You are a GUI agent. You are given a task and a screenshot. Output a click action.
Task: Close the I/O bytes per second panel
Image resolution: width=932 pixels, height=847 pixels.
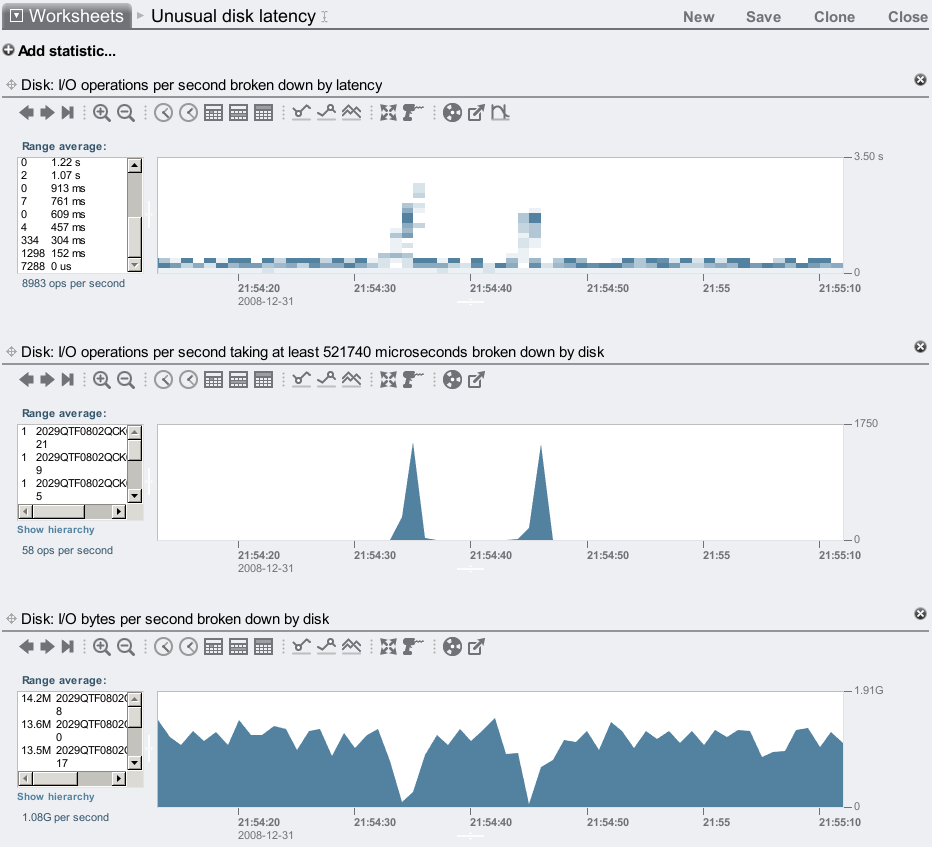[x=920, y=613]
